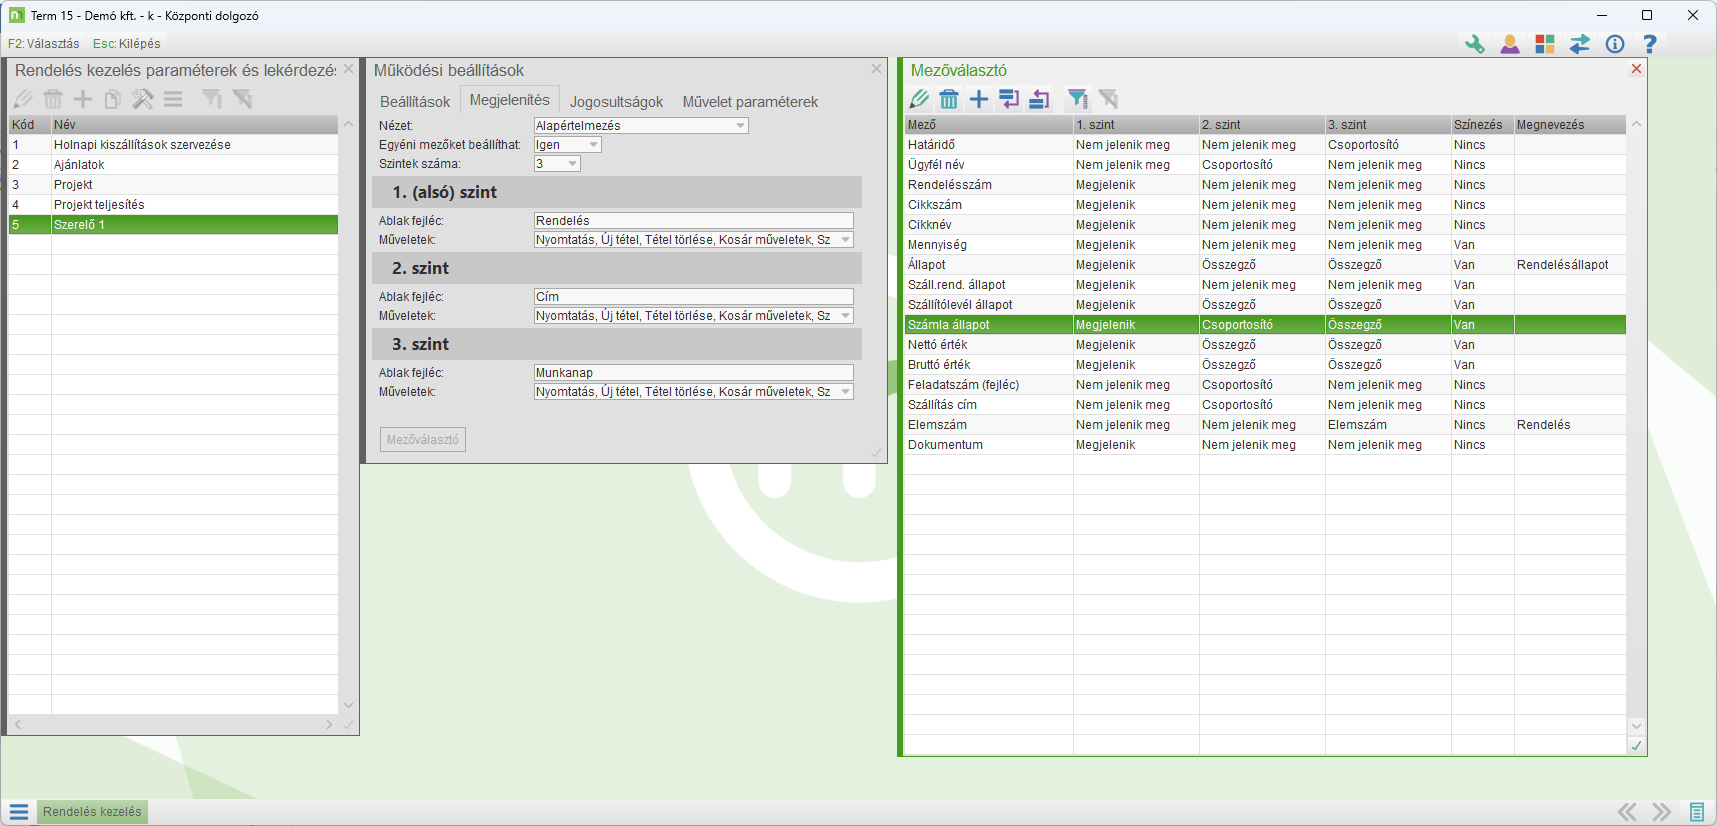Viewport: 1717px width, 826px height.
Task: Click the Ablak fejléc field containing Munkanap
Action: 693,373
